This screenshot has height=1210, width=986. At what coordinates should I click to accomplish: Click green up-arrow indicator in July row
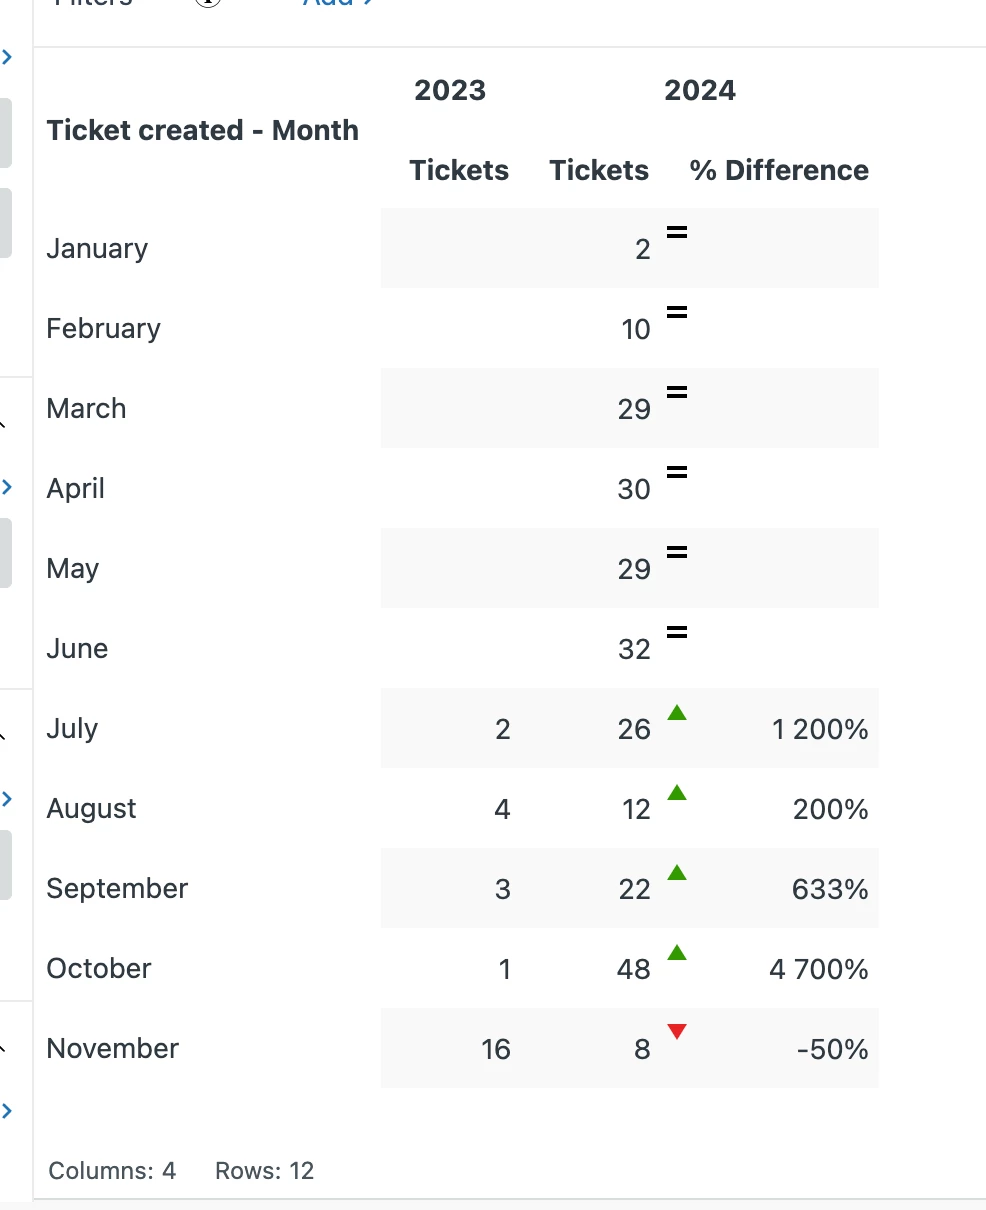(677, 713)
